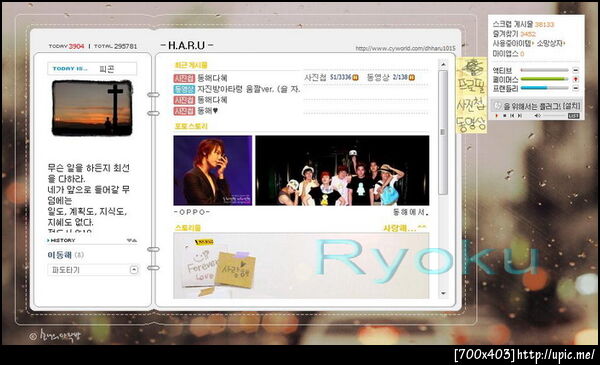The height and width of the screenshot is (365, 600).
Task: Click the -OPPO- caption
Action: tap(192, 212)
